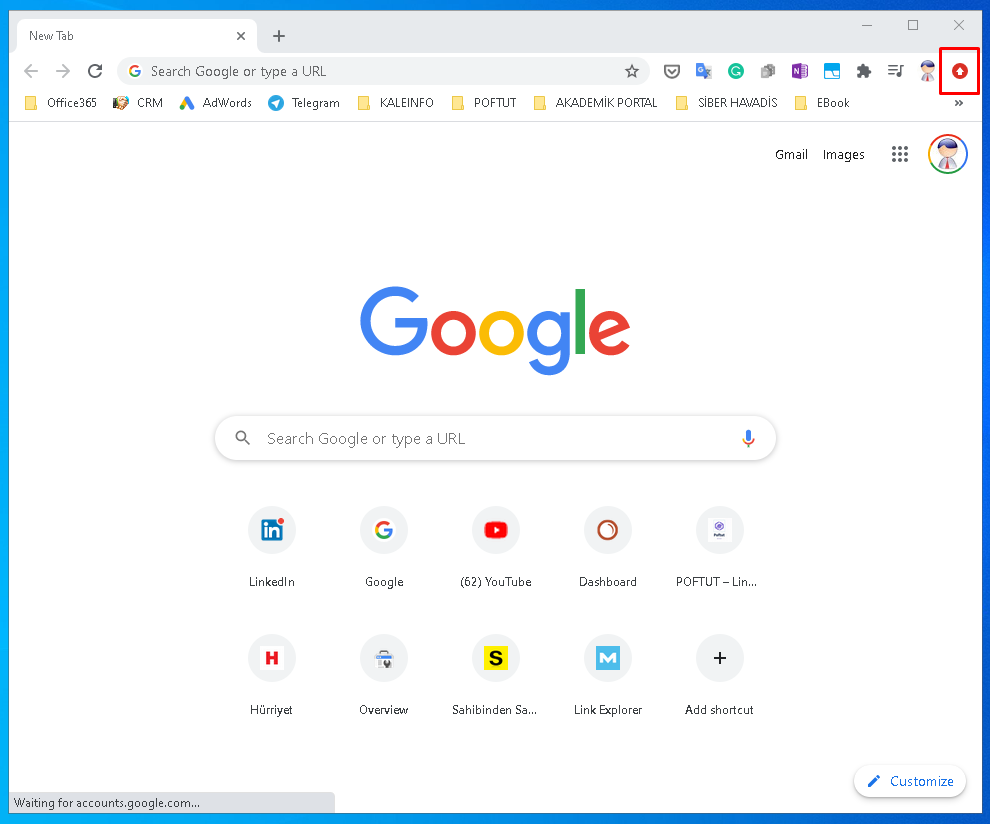Click Add shortcut plus tile
990x824 pixels.
[x=719, y=676]
